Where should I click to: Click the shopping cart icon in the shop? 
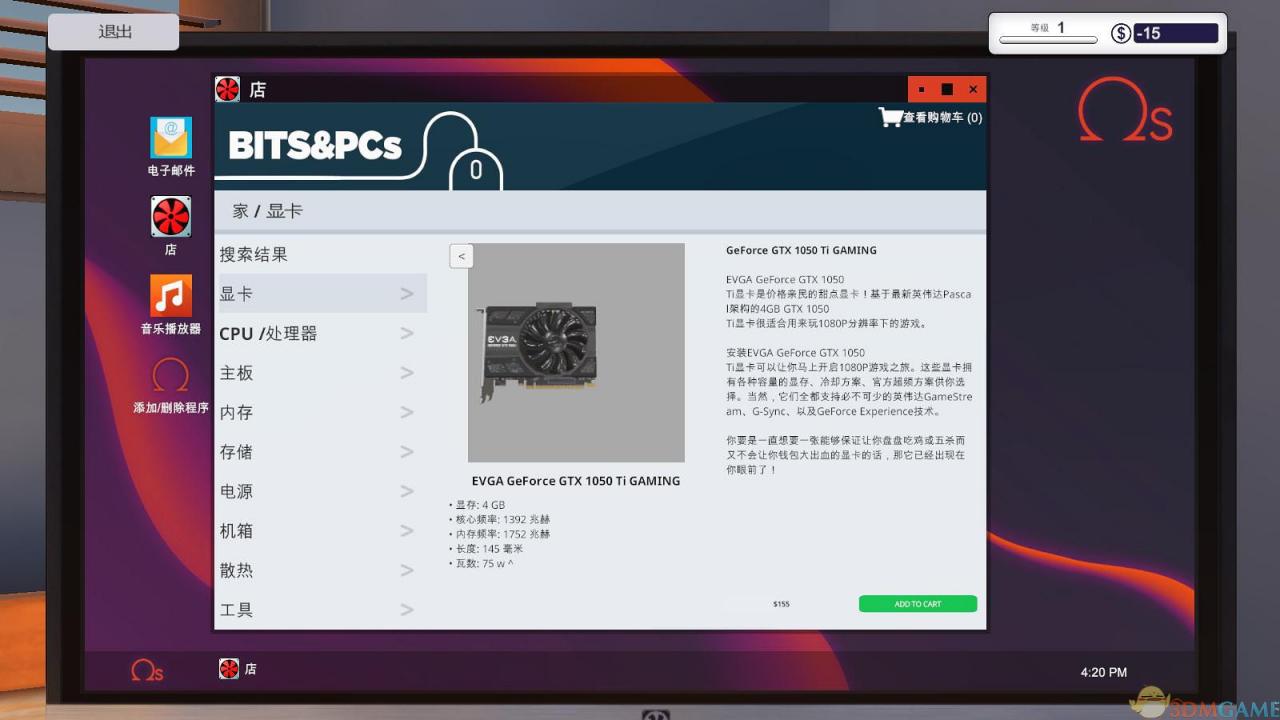890,116
